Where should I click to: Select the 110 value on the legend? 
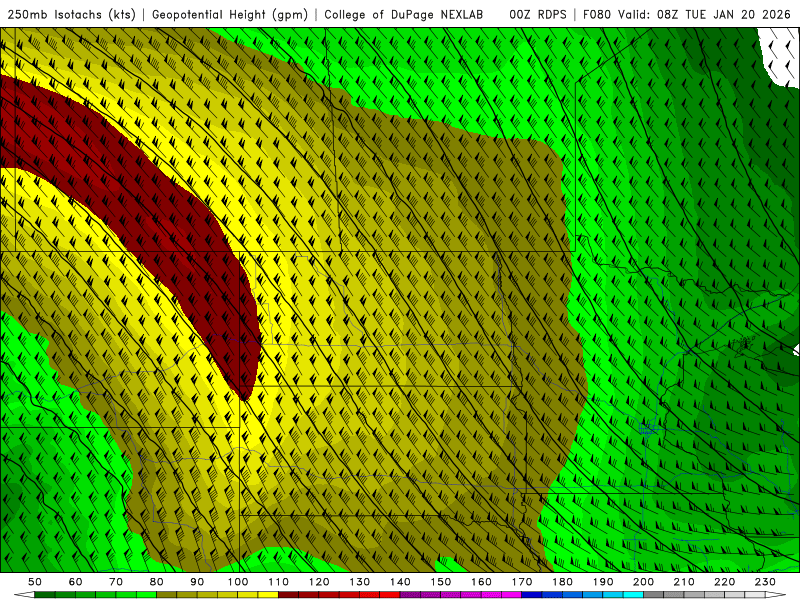(279, 582)
